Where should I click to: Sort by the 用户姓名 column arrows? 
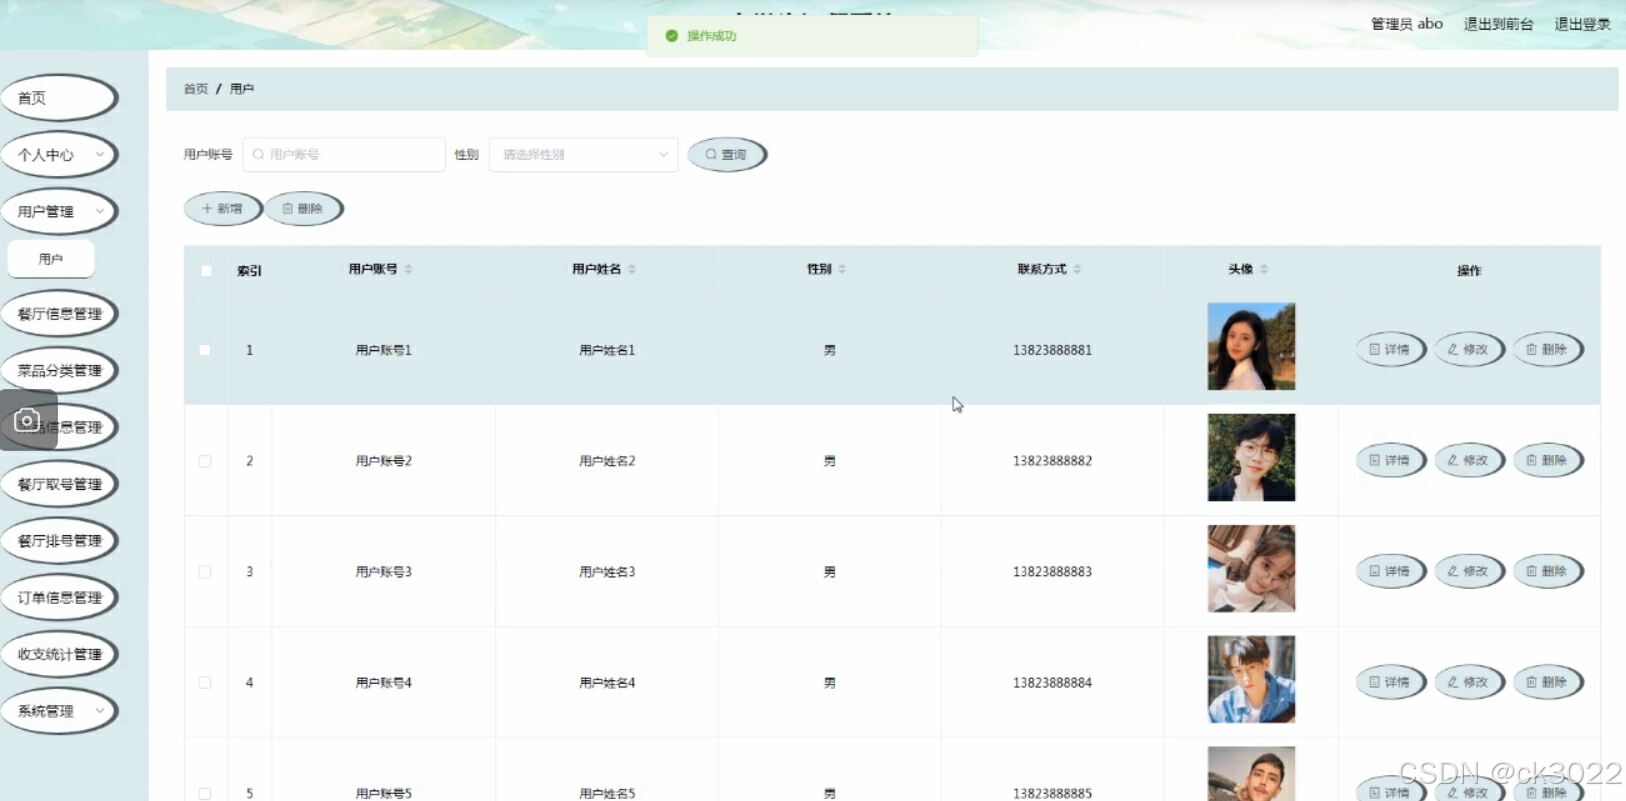tap(632, 269)
